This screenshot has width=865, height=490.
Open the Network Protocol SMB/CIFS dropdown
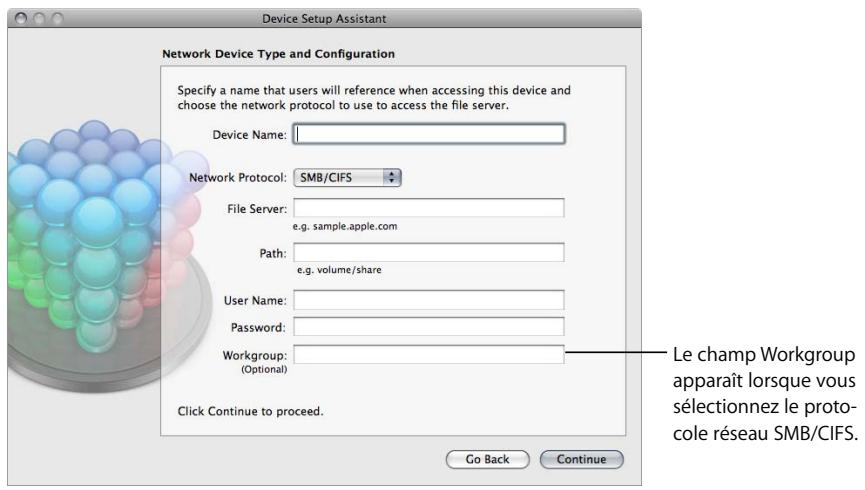(347, 178)
